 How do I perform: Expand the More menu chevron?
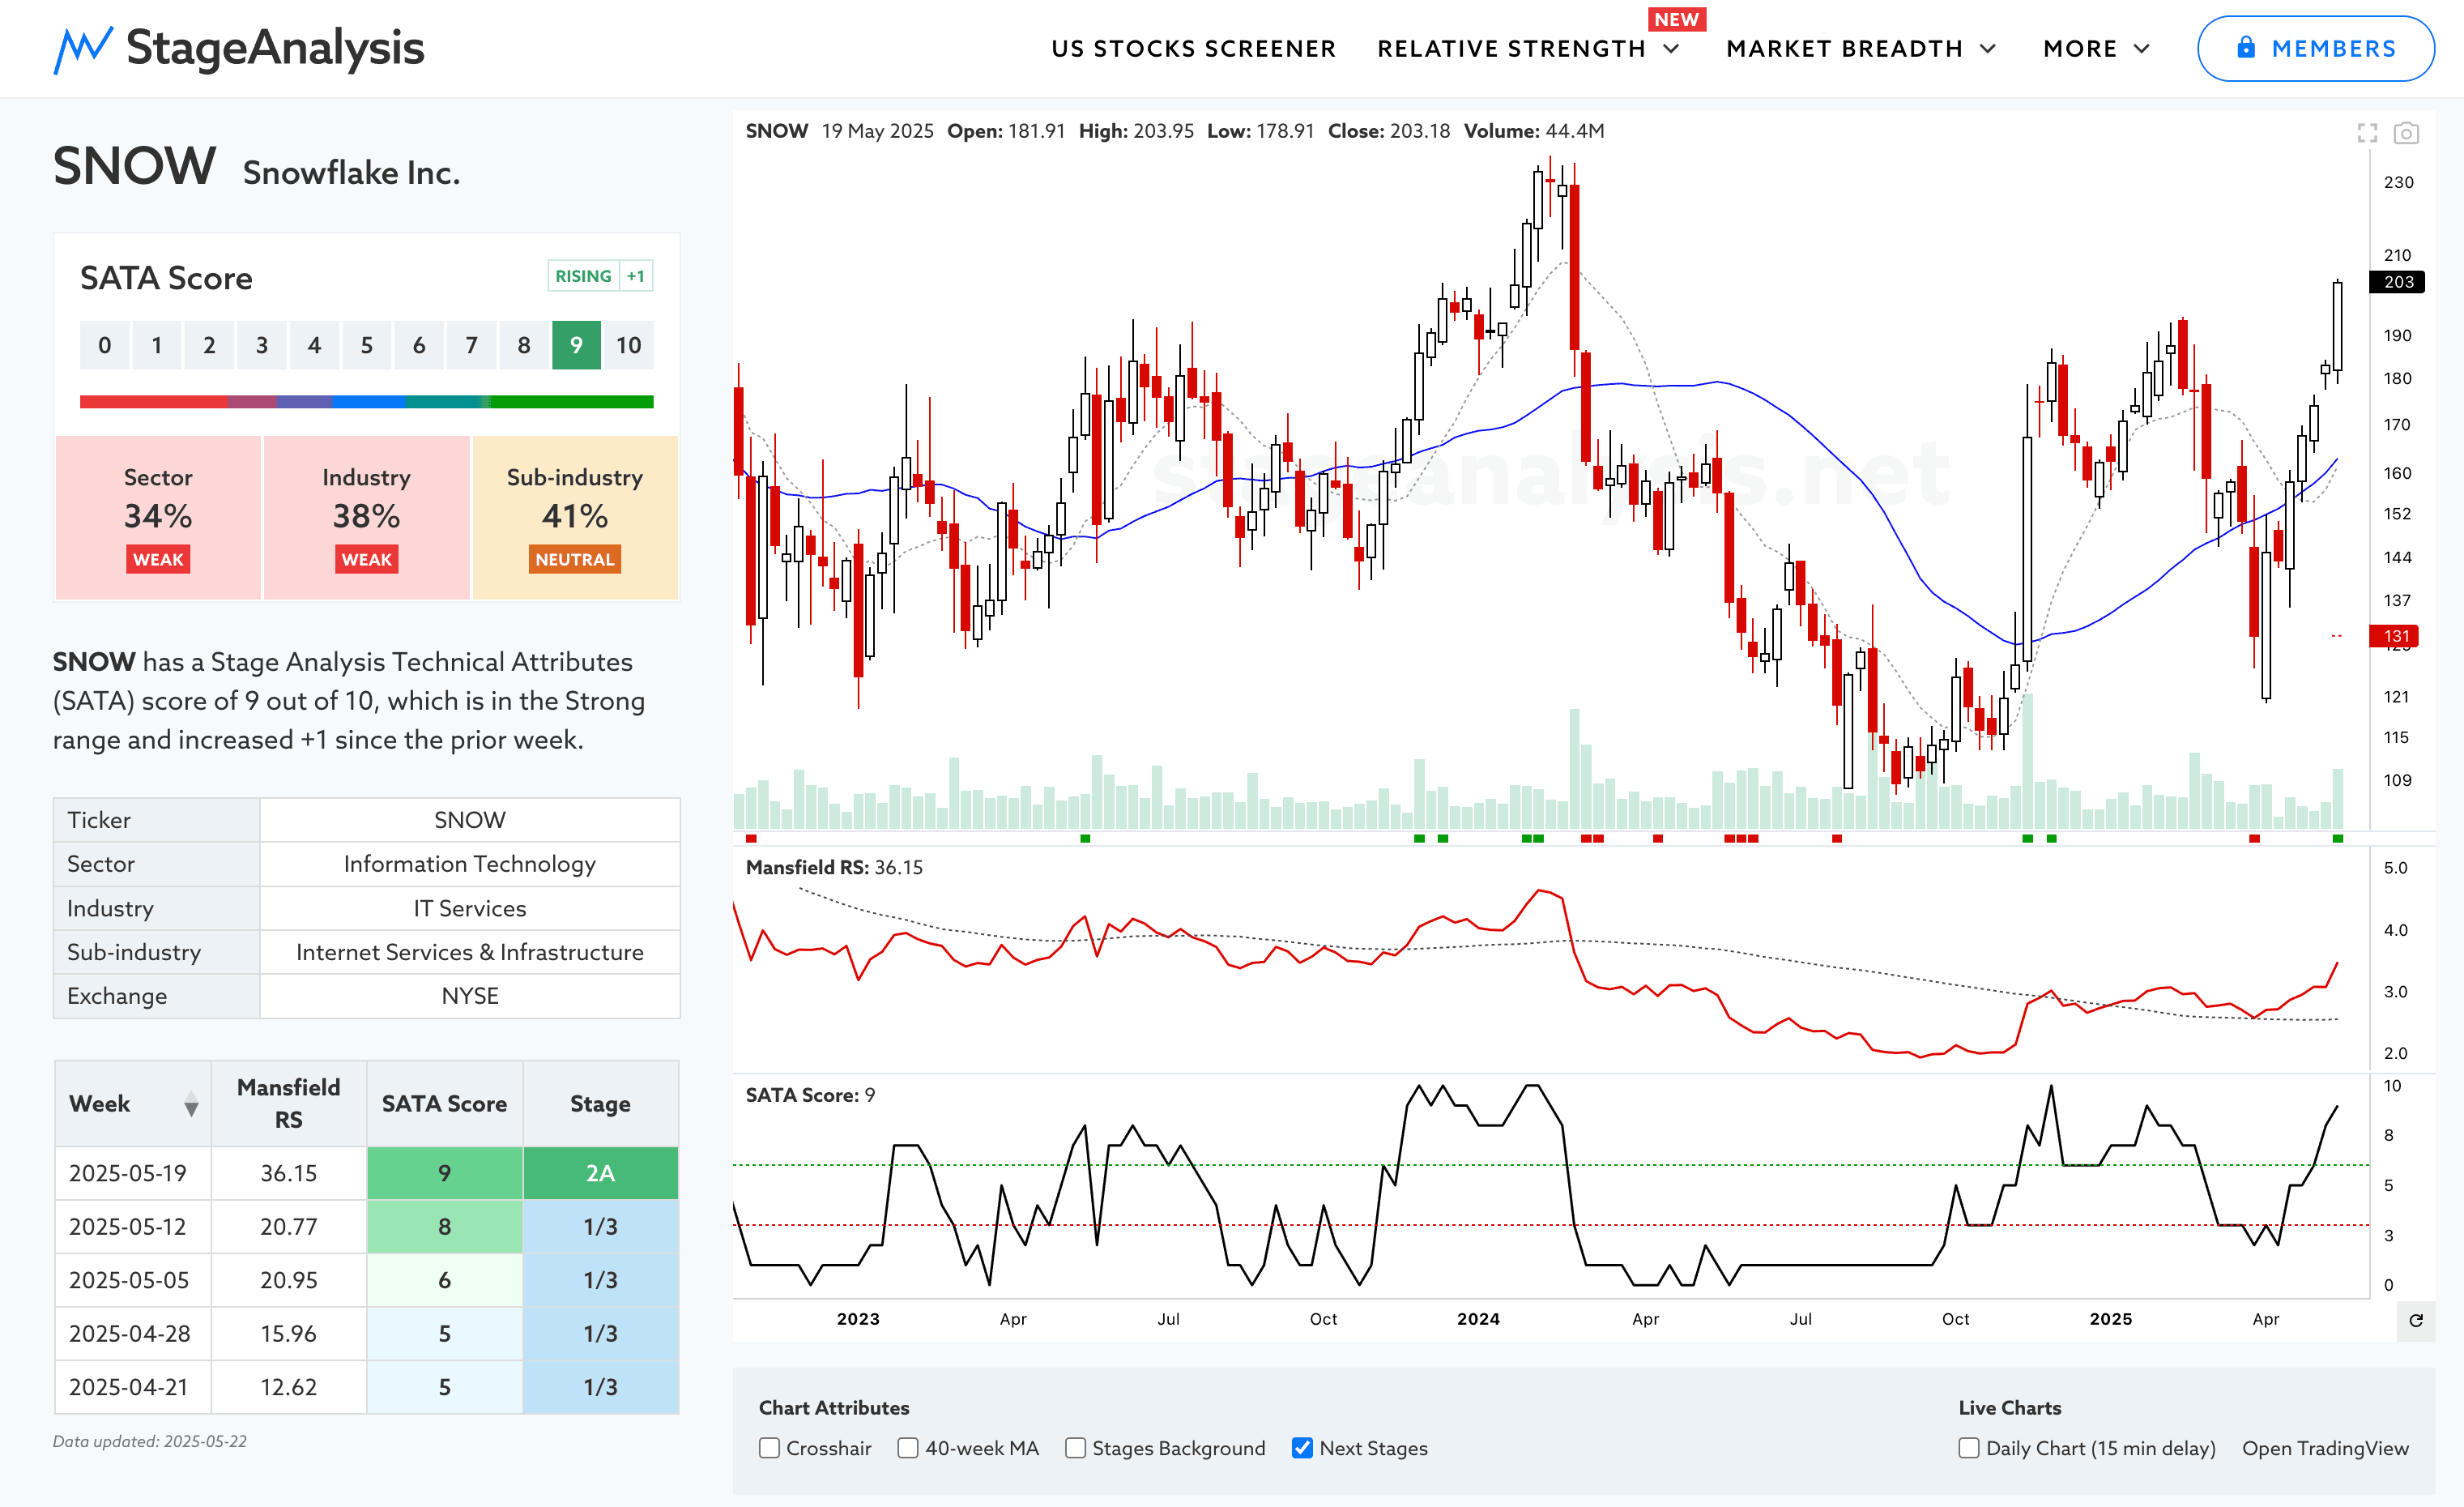point(2141,49)
